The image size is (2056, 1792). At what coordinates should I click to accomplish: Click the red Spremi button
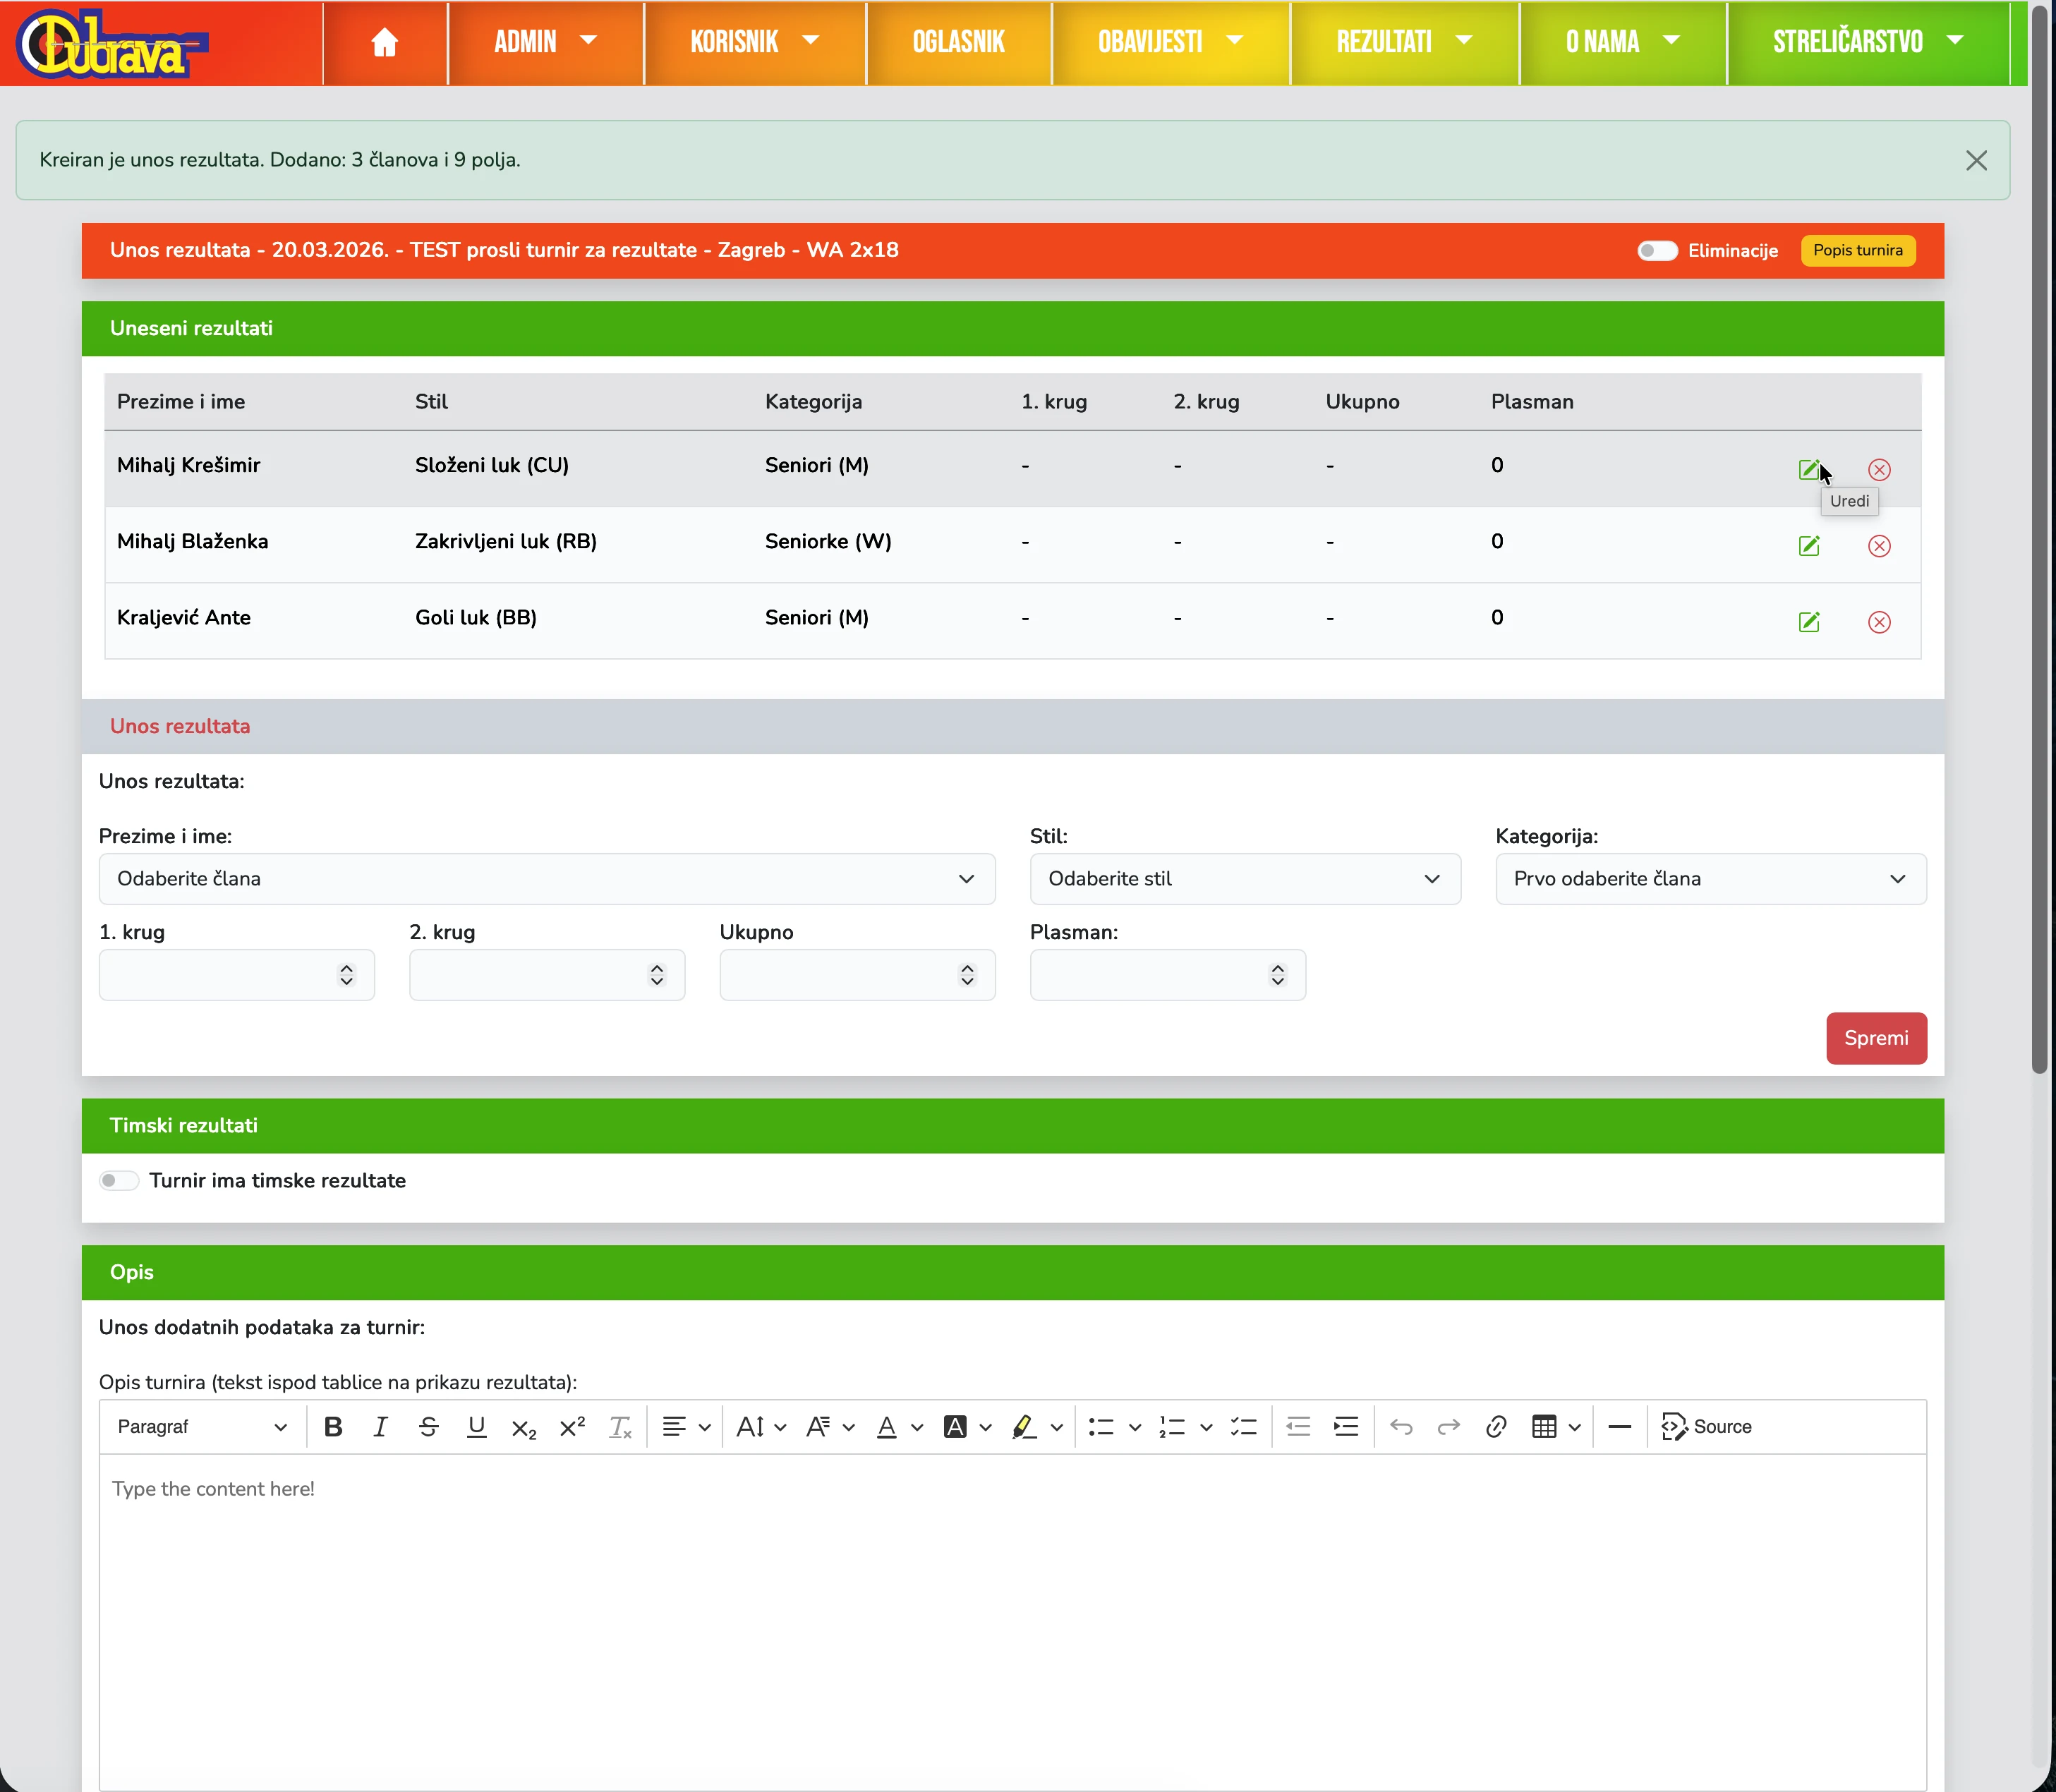point(1875,1038)
